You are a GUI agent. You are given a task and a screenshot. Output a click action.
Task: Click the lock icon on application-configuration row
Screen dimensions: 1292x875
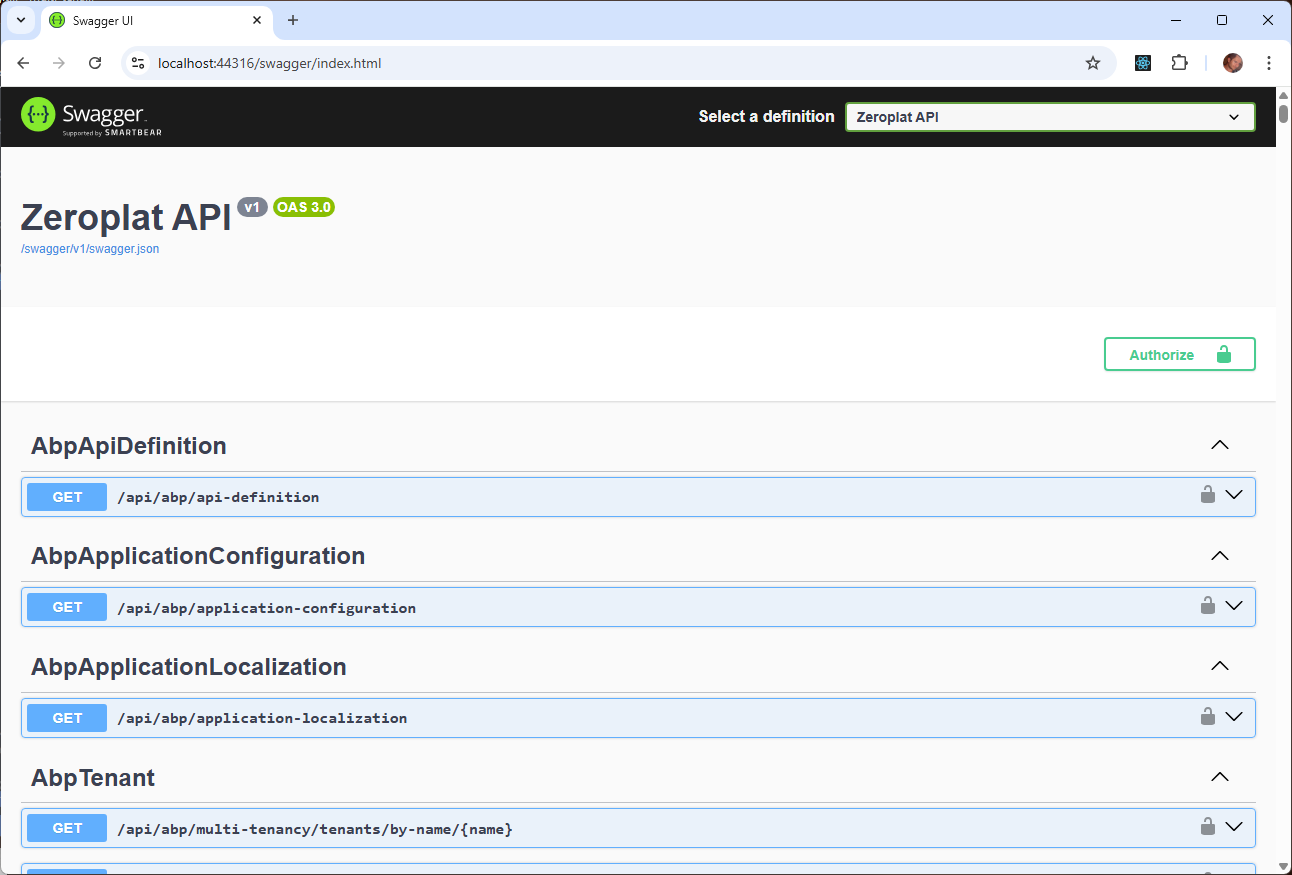(x=1207, y=605)
